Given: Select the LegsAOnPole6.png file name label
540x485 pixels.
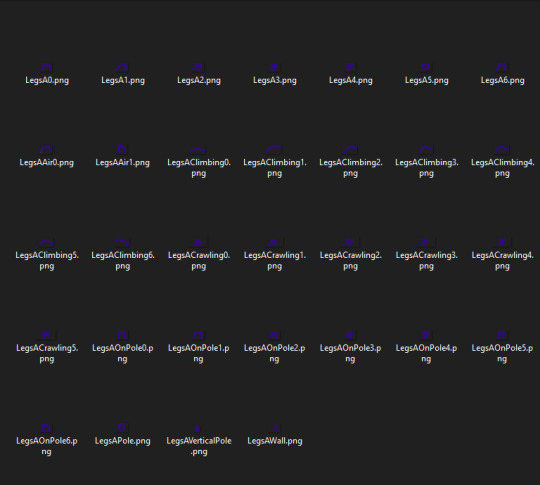Looking at the screenshot, I should (46, 446).
